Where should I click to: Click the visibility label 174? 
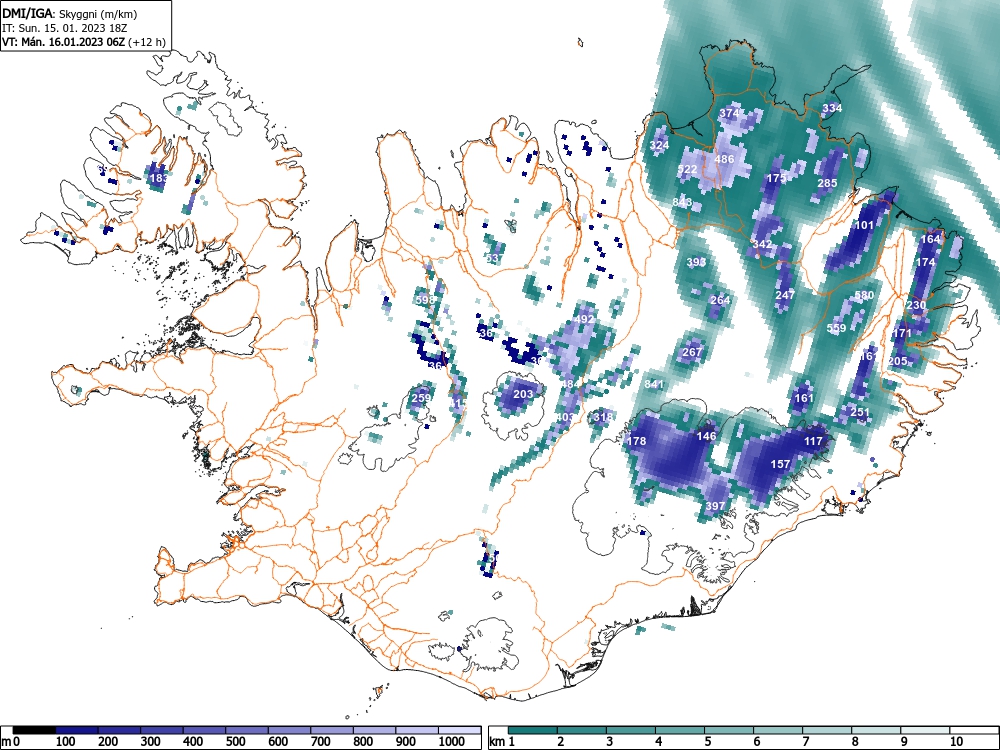(x=925, y=262)
